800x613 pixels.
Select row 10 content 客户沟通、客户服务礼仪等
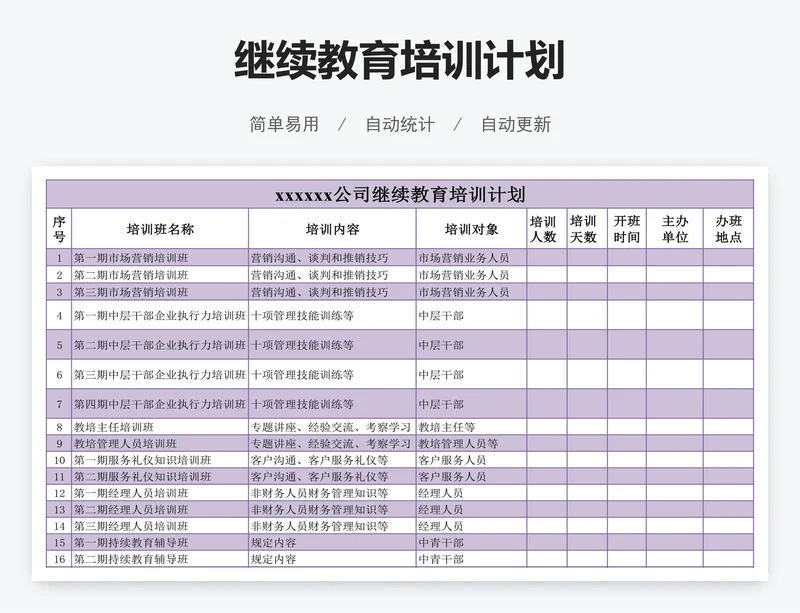click(332, 460)
